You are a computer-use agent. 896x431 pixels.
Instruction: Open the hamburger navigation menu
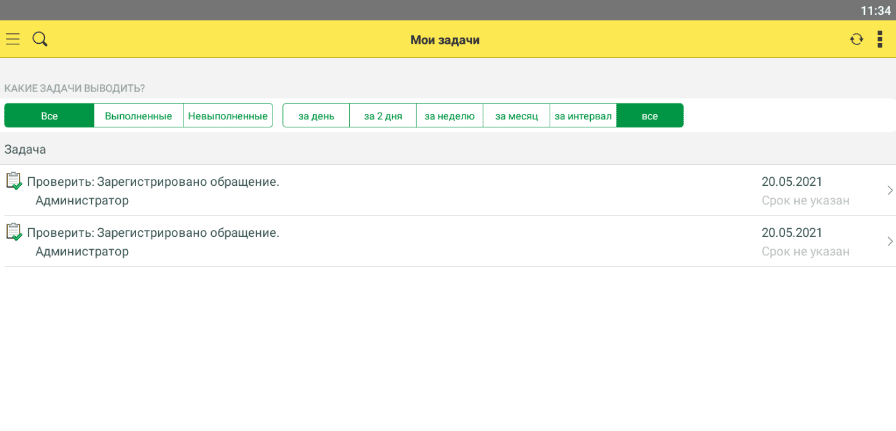[13, 39]
